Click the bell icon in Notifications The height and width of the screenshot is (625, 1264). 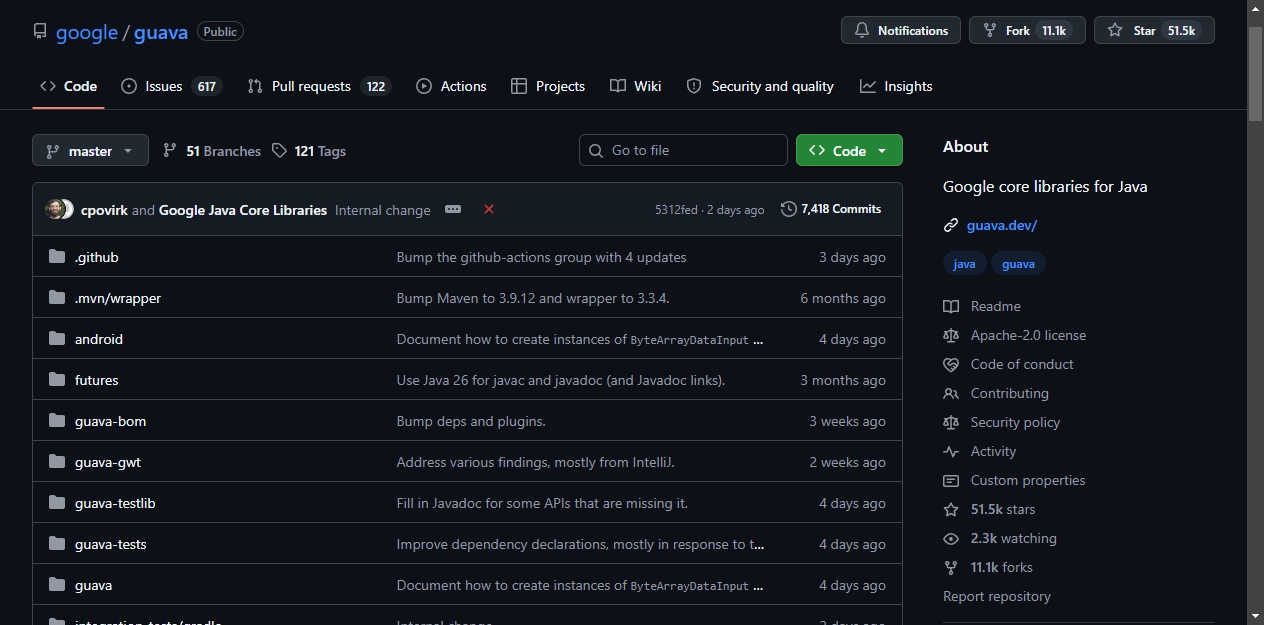[x=862, y=31]
